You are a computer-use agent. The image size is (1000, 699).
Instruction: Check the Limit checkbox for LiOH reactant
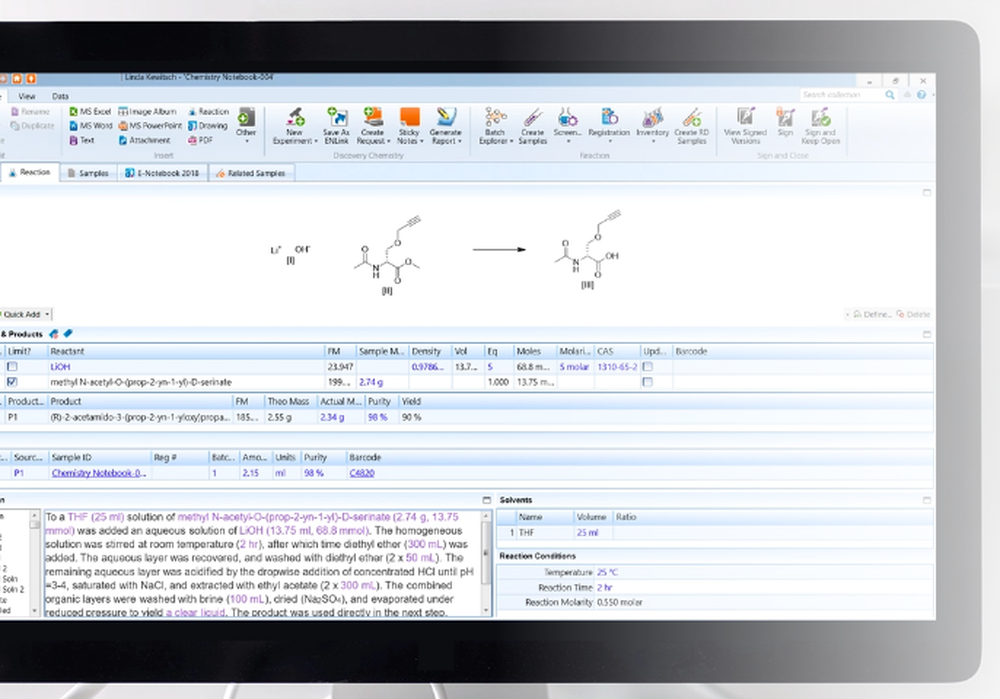point(14,366)
